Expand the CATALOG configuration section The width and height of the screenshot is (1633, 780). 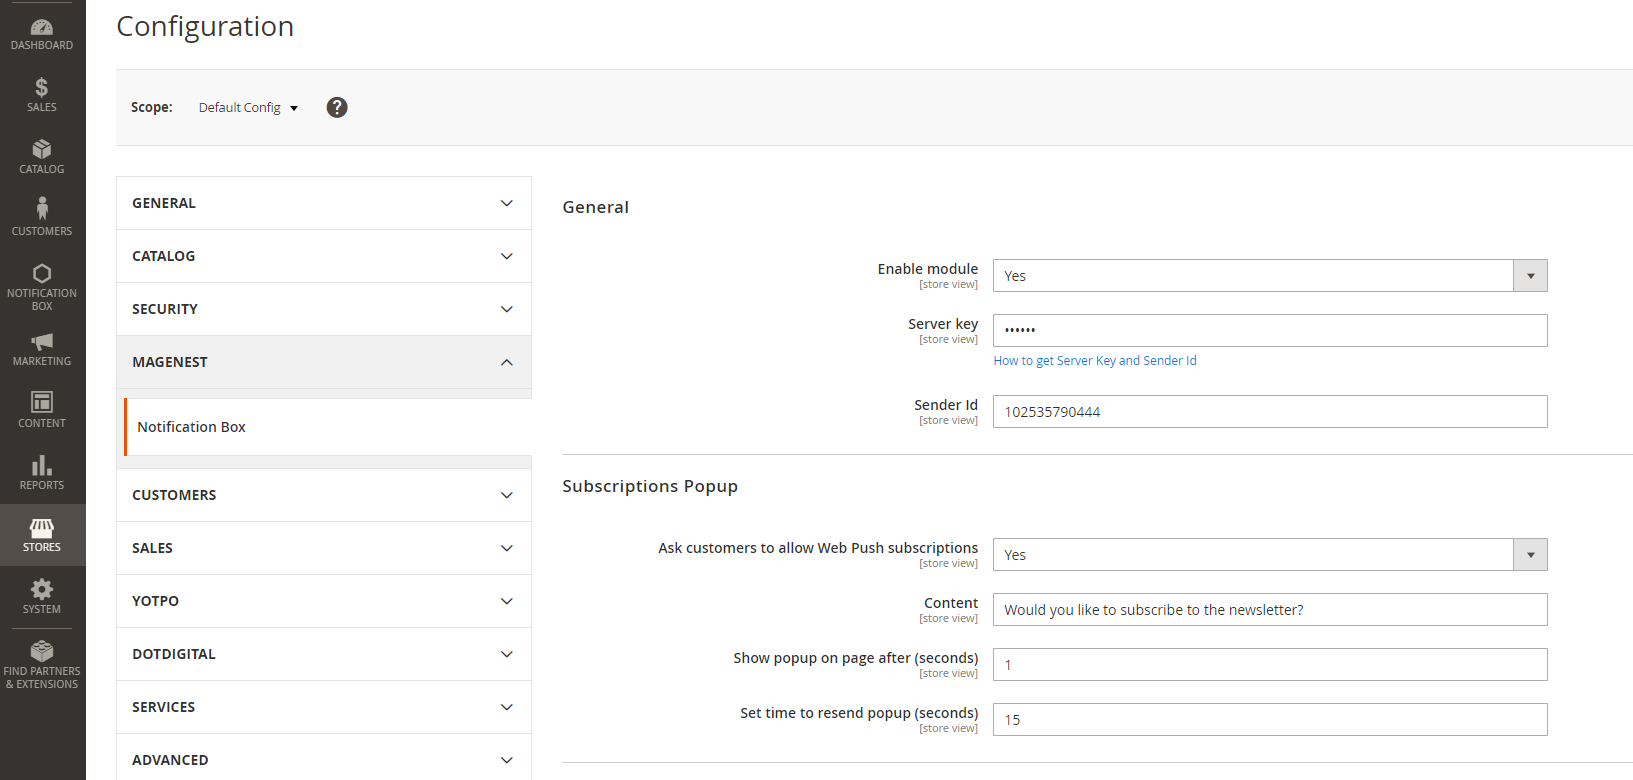point(324,256)
